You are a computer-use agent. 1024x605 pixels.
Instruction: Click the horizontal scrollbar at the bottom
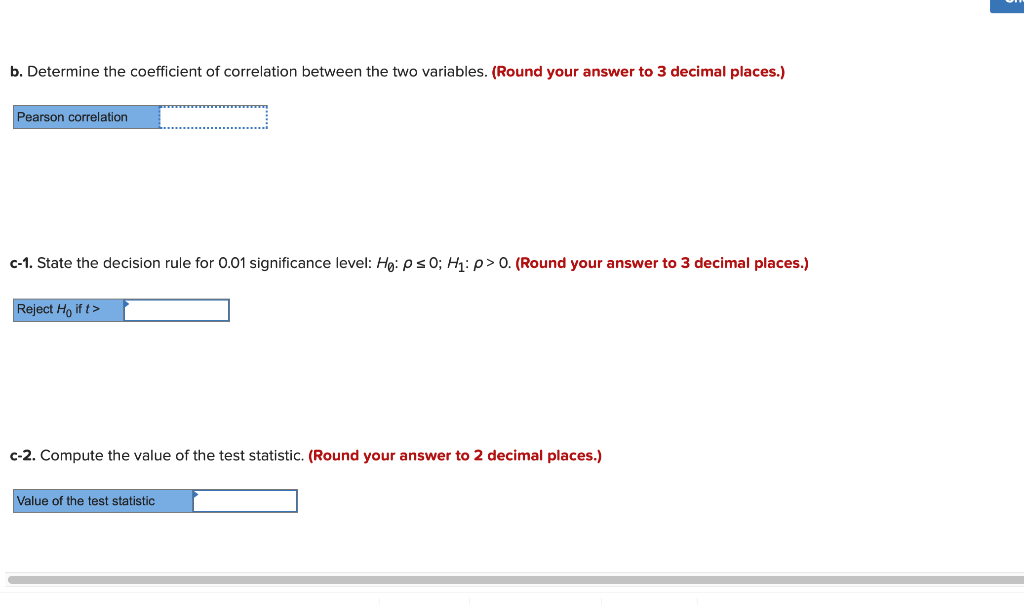512,576
